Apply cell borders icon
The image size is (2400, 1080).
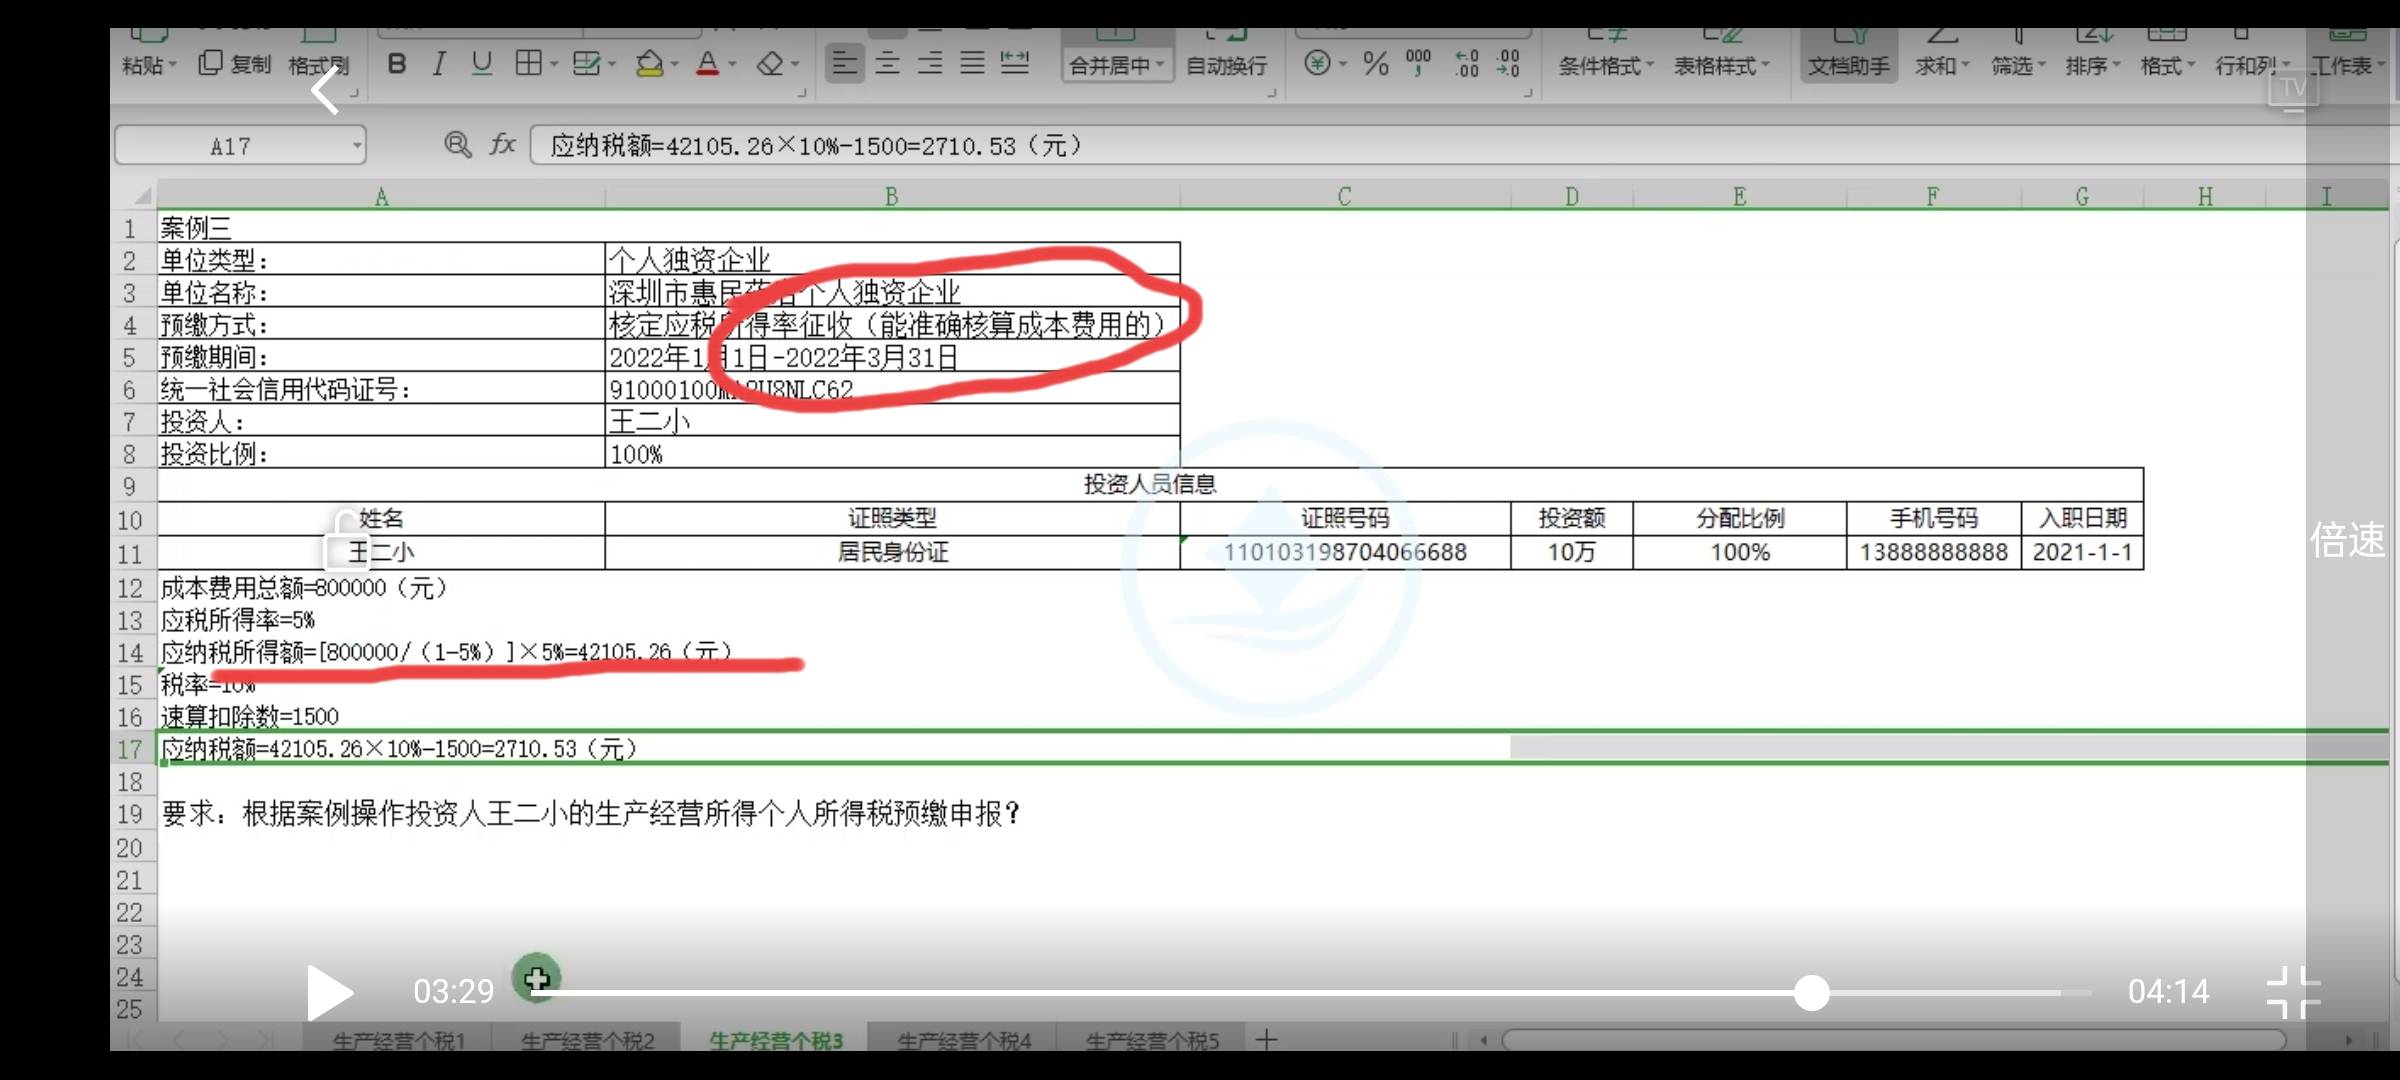tap(528, 64)
